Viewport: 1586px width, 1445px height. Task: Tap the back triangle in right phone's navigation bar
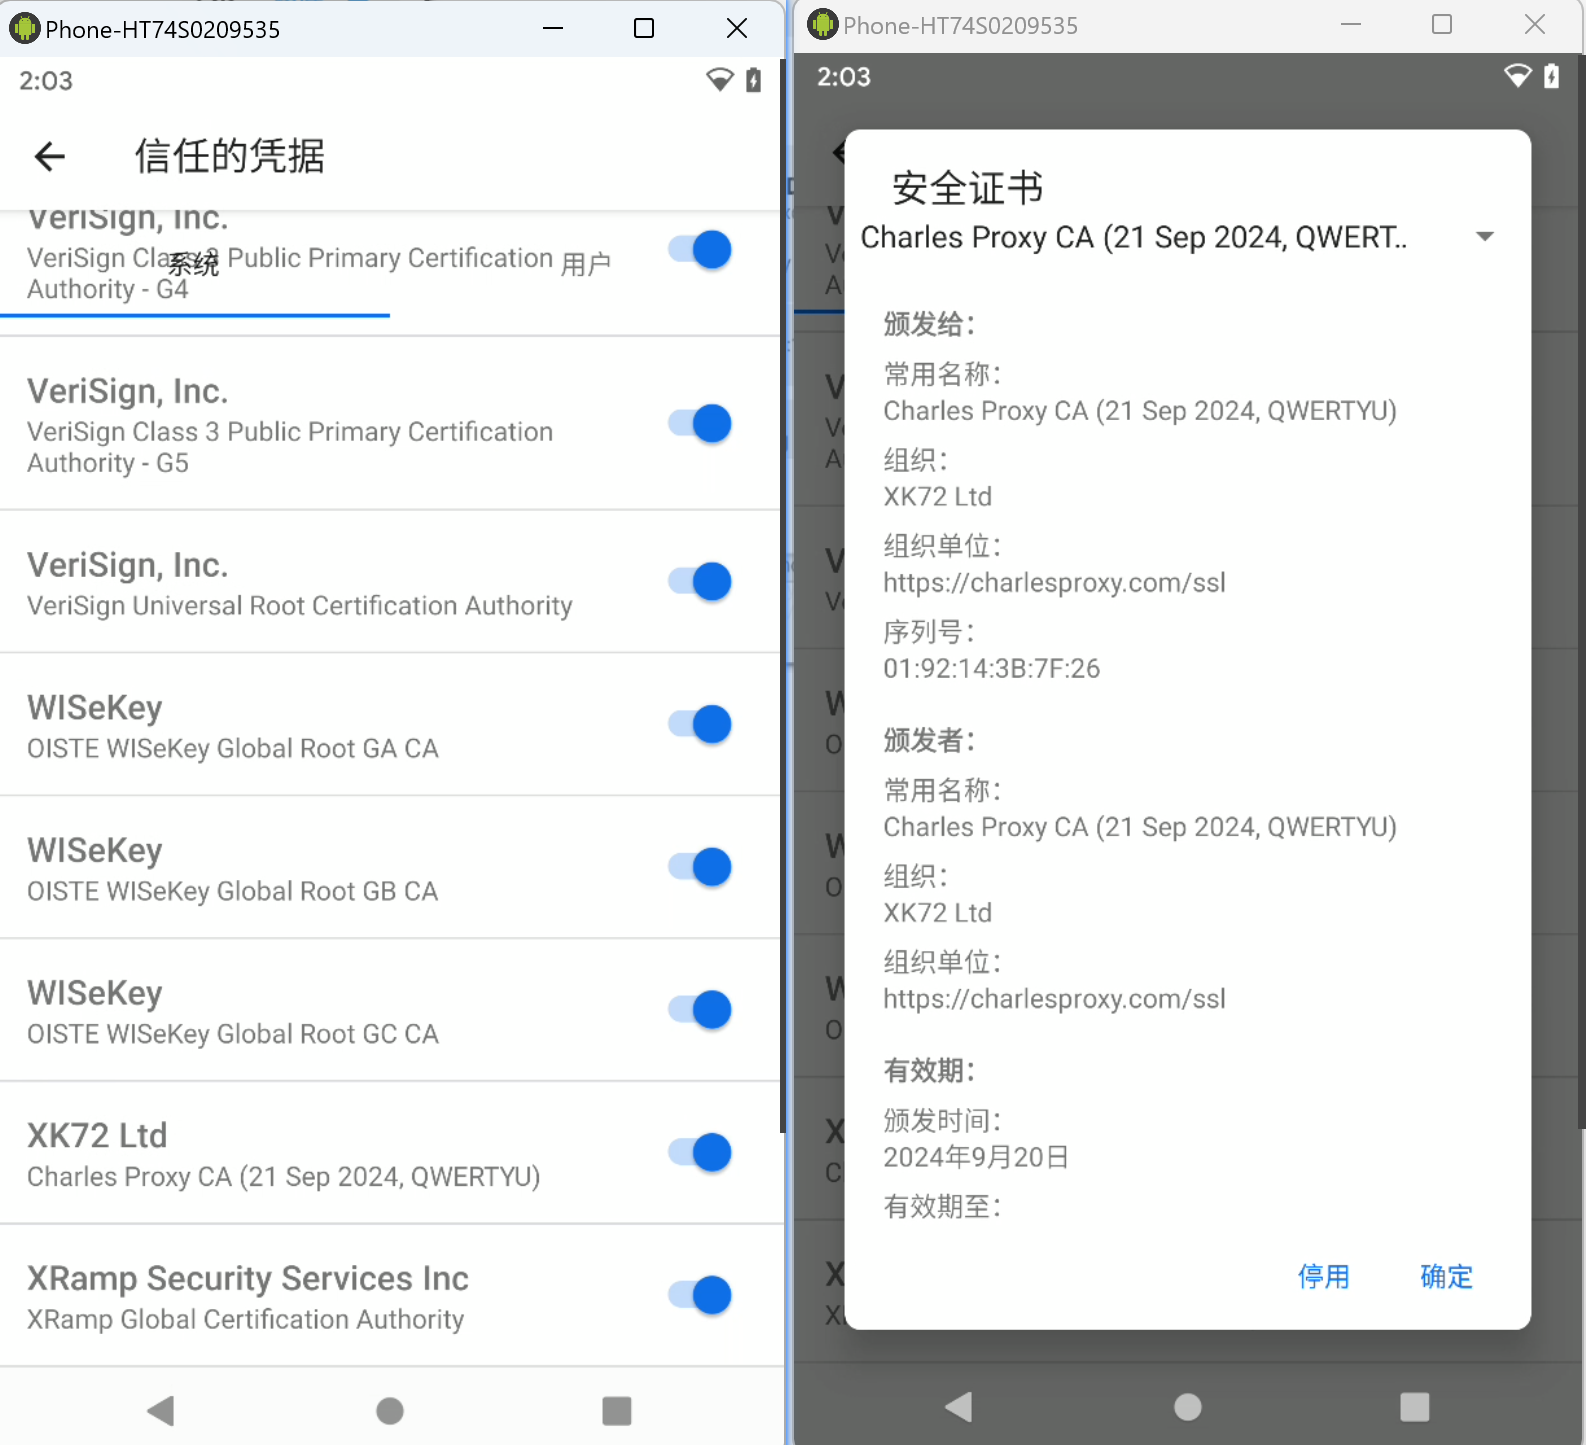(x=959, y=1406)
